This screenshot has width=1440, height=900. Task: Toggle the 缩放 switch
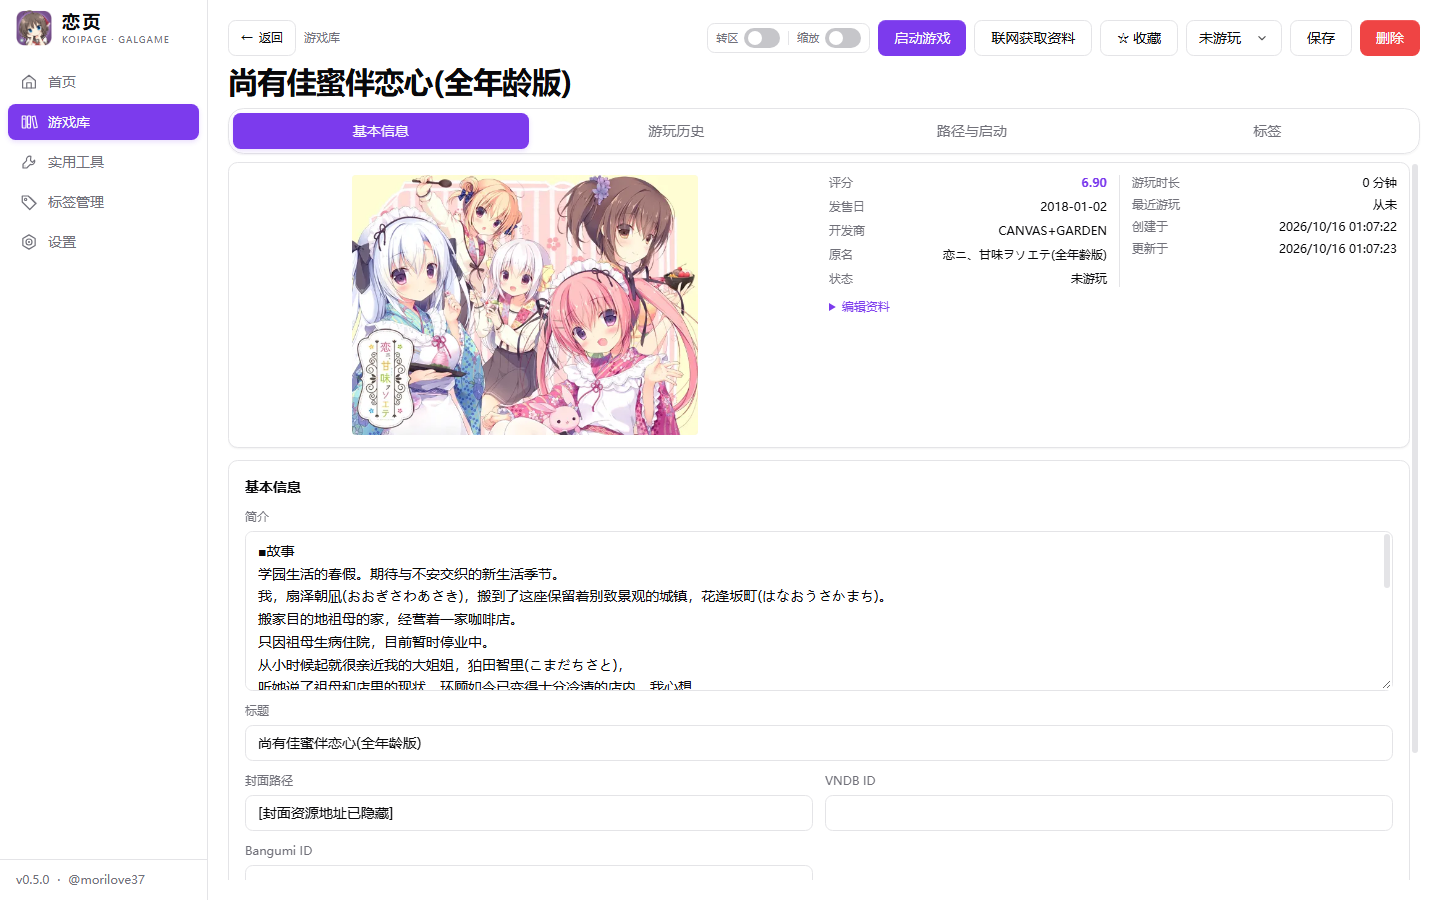[x=843, y=38]
